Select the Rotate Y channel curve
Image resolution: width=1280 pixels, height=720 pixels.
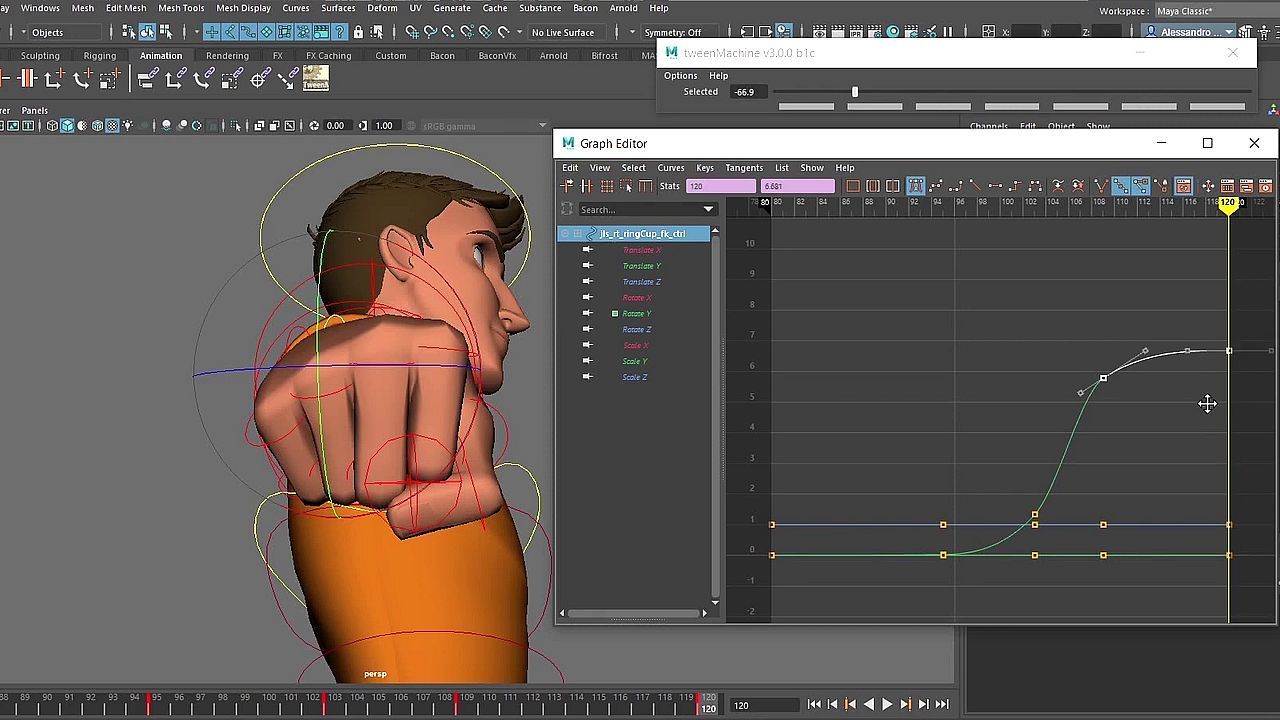coord(637,314)
